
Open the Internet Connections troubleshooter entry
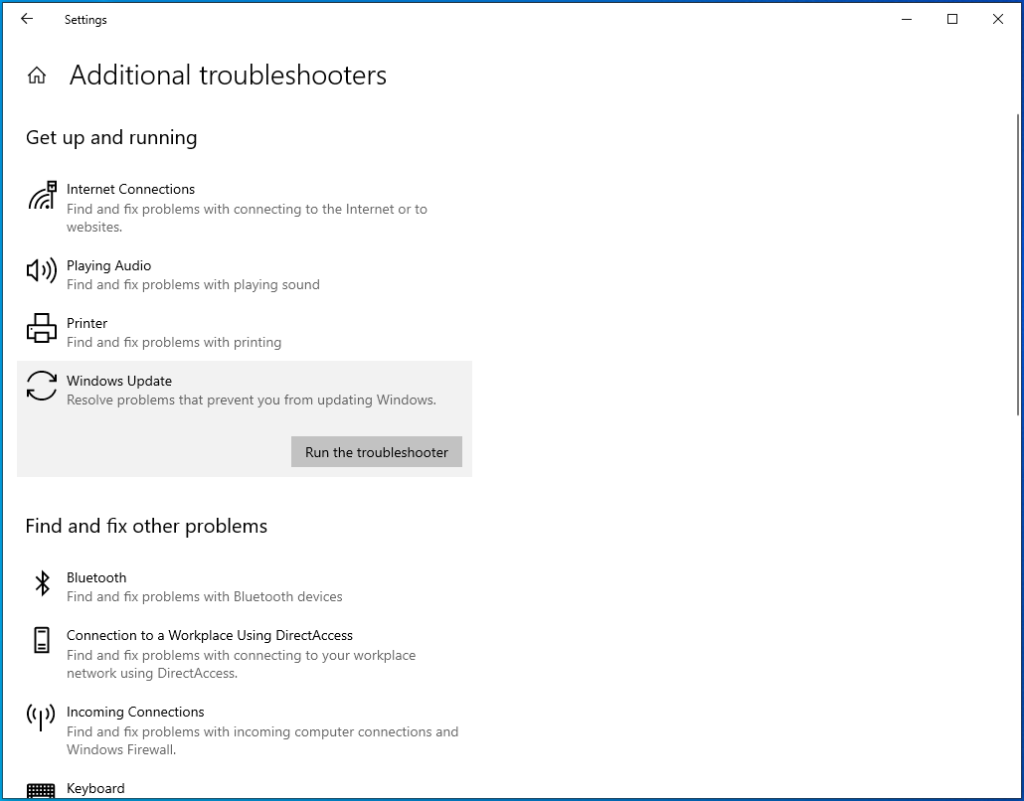(130, 189)
